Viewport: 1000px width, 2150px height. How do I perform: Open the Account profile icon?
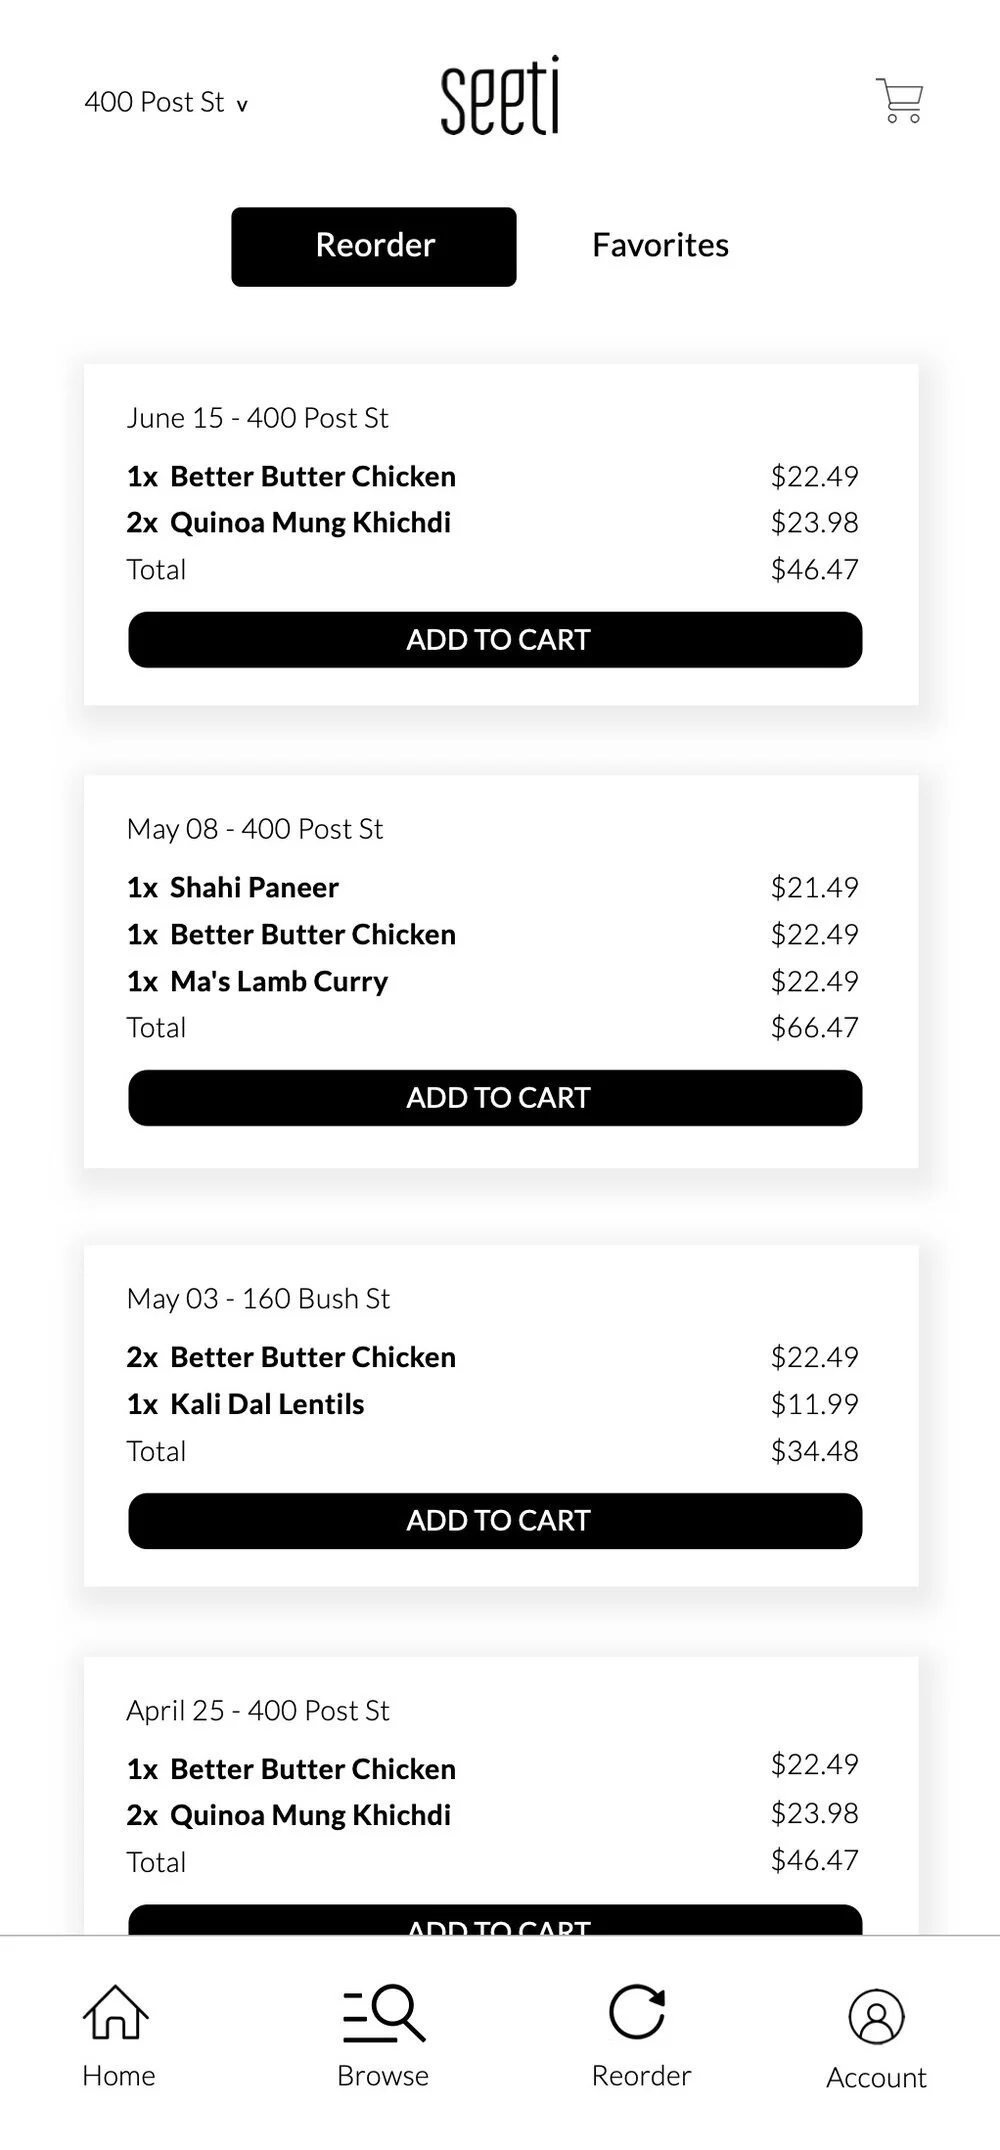(876, 2017)
